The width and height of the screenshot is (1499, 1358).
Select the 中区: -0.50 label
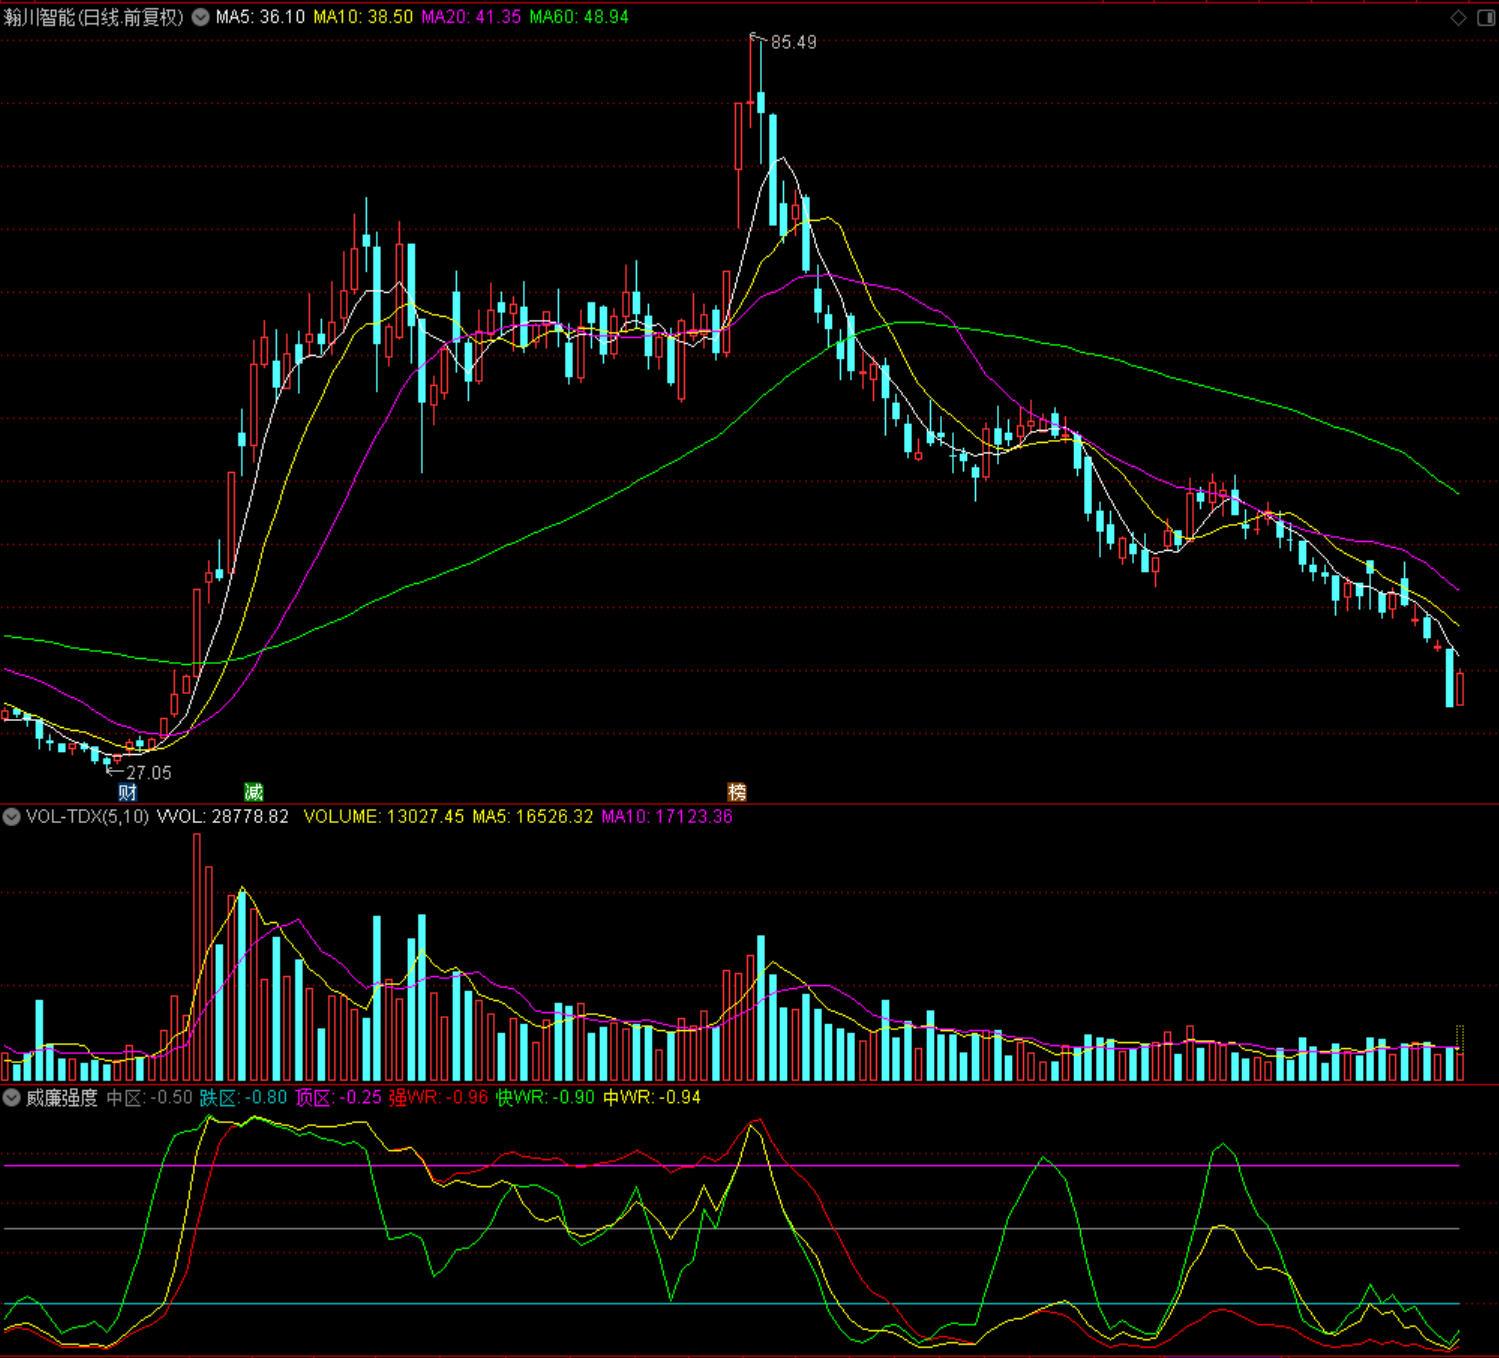(x=150, y=1098)
